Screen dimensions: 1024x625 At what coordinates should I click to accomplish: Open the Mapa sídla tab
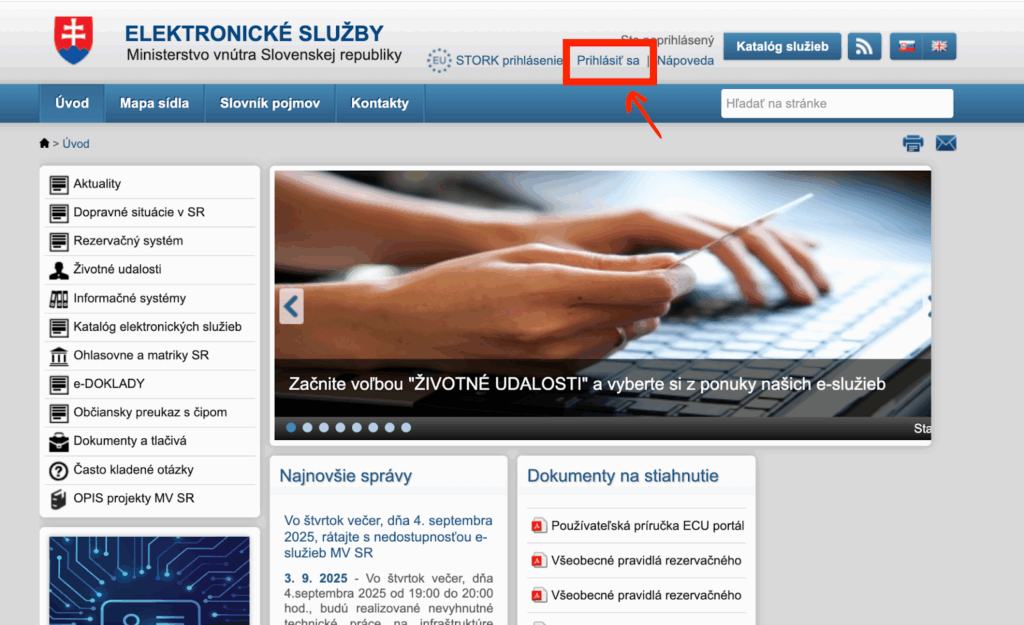tap(154, 103)
